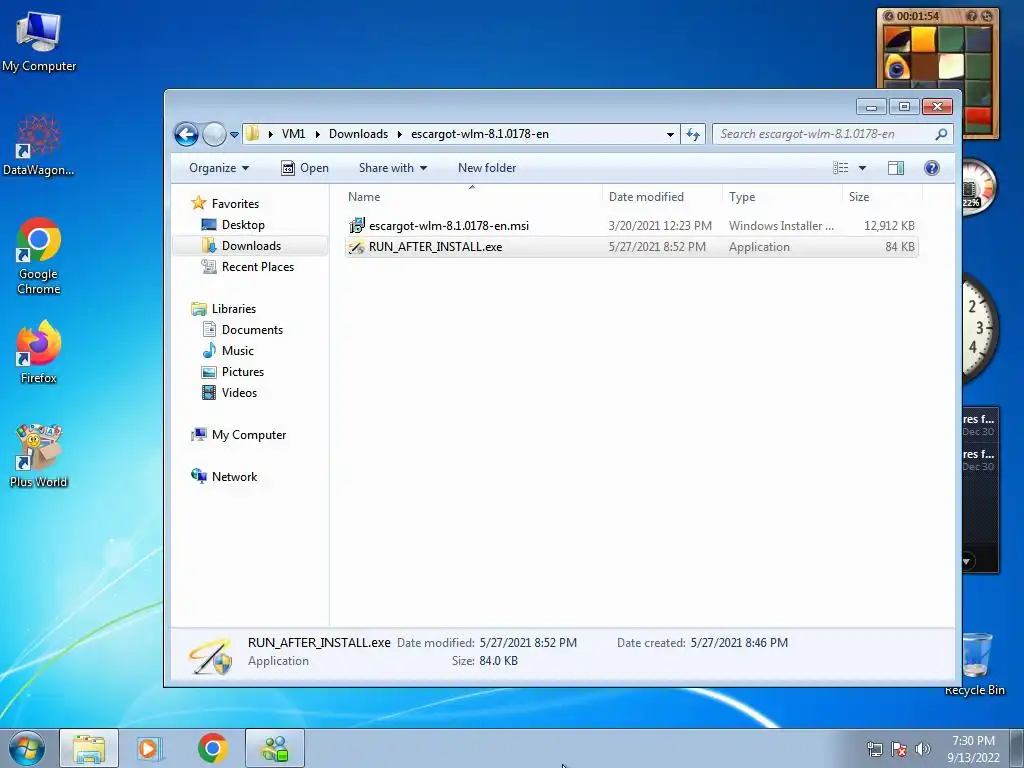Open the Windows Start orb
The width and height of the screenshot is (1024, 768).
tap(27, 748)
